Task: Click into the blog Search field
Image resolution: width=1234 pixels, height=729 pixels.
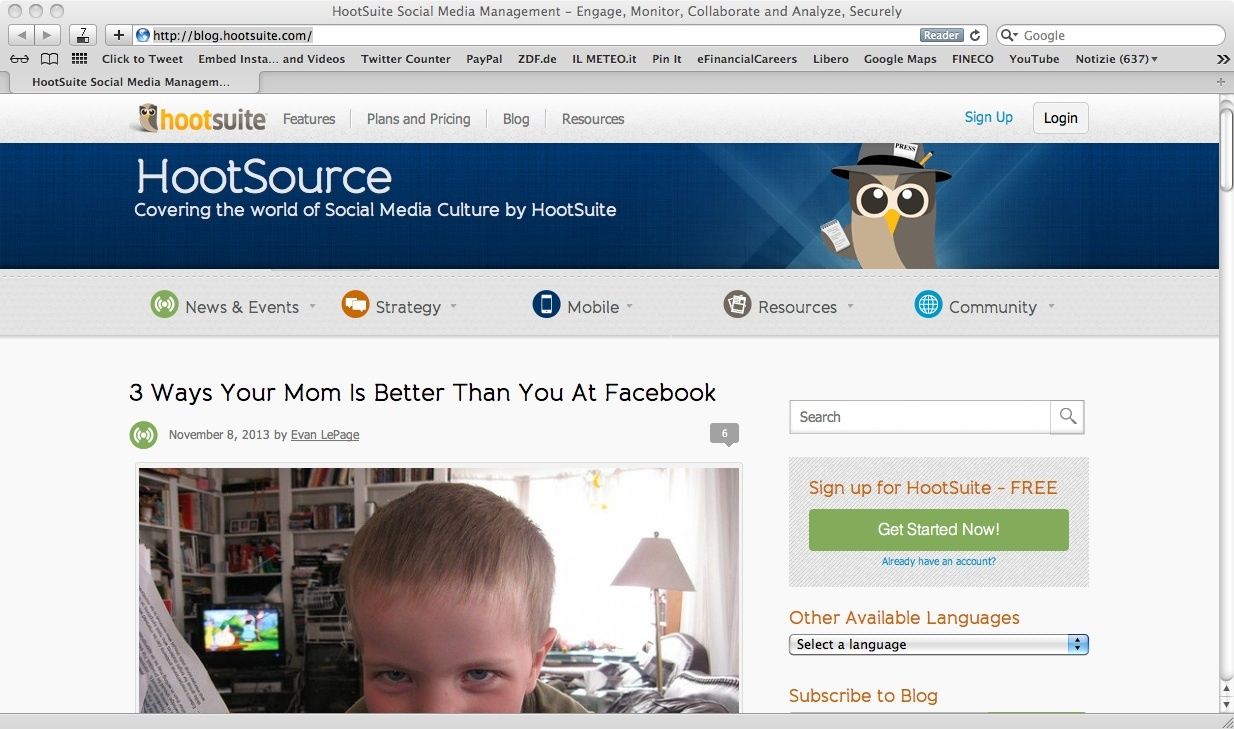Action: click(x=920, y=417)
